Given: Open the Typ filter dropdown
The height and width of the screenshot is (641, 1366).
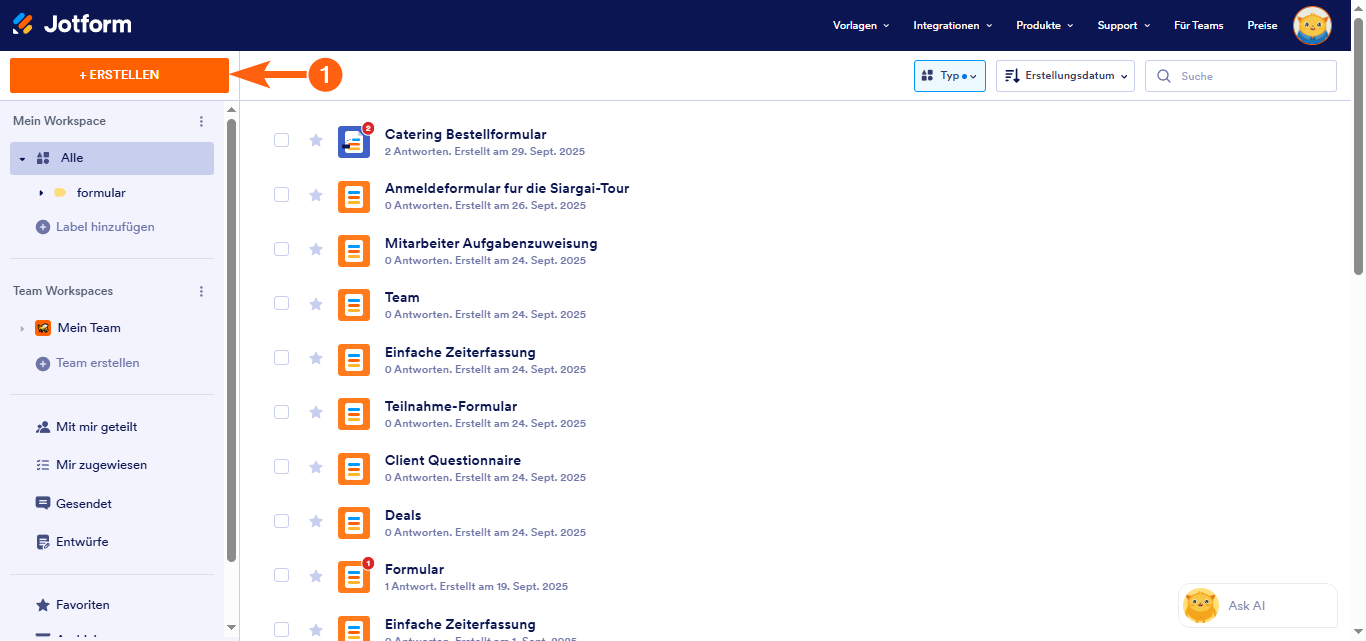Looking at the screenshot, I should (x=949, y=76).
